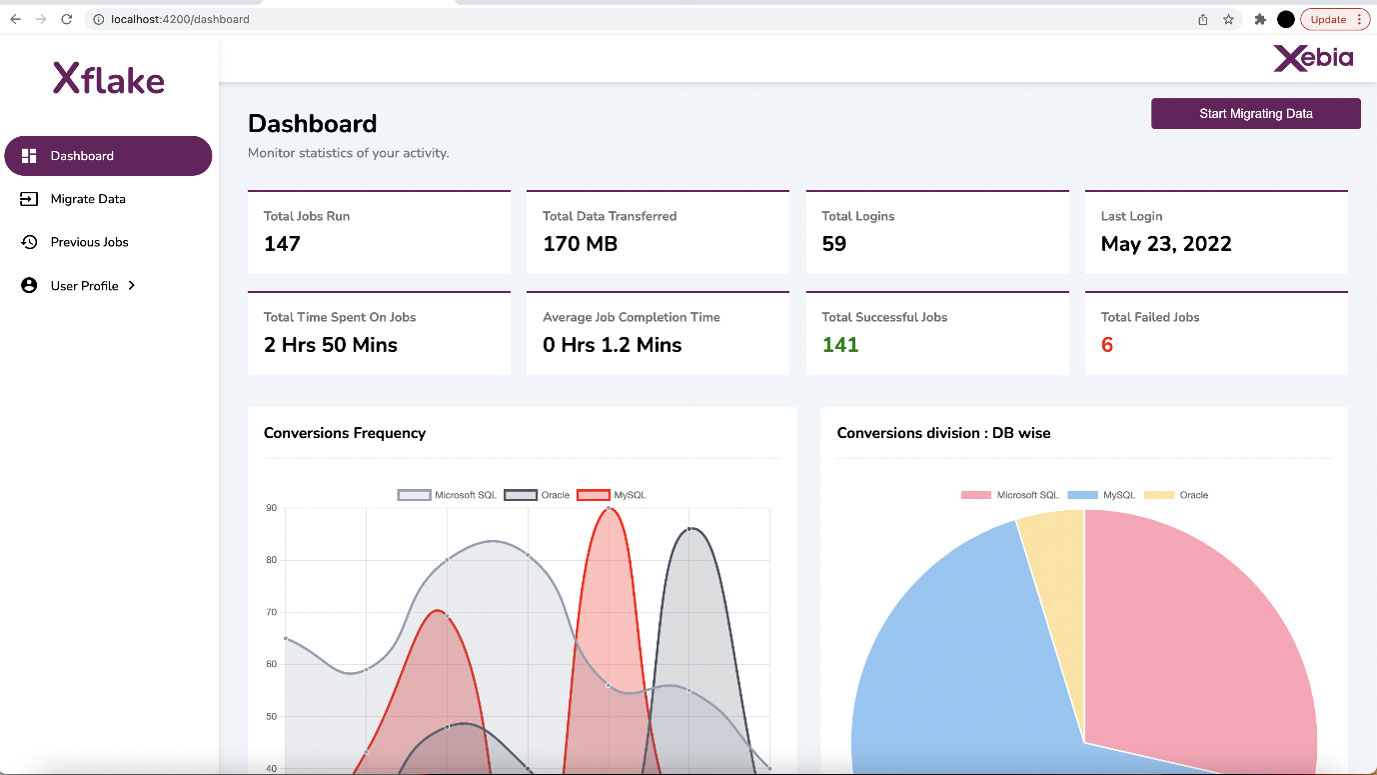The width and height of the screenshot is (1377, 775).
Task: Click '2 Hrs 50 Mins' time value
Action: pos(331,345)
